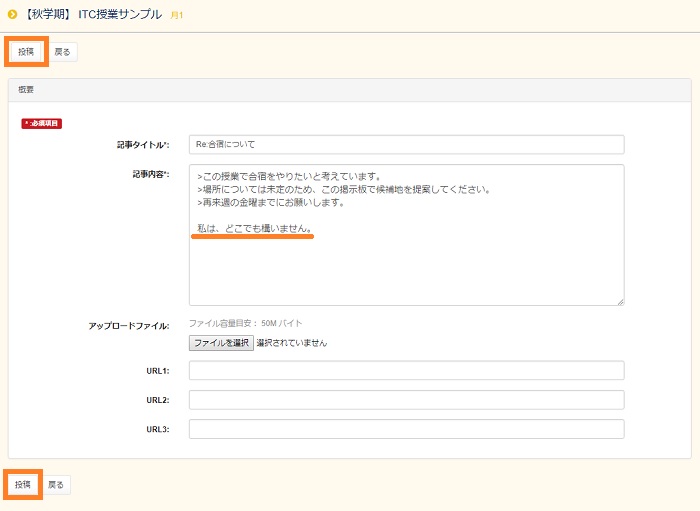This screenshot has width=700, height=511.
Task: Focus the URL3 input field
Action: click(x=406, y=429)
